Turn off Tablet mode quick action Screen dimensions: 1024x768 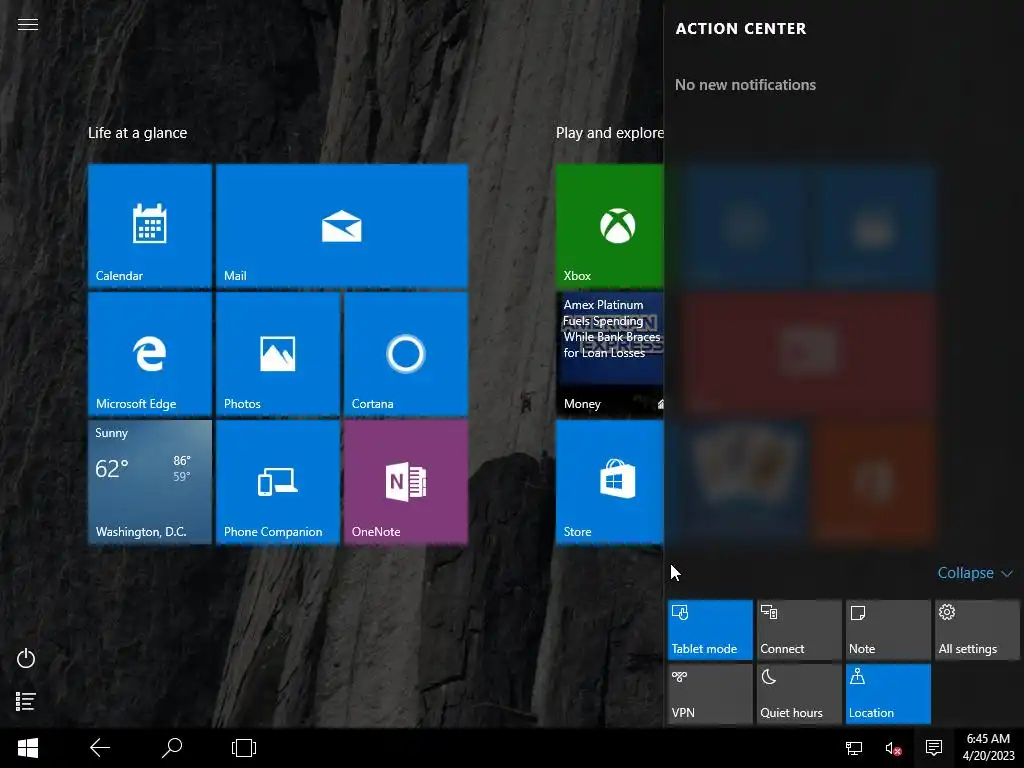710,630
